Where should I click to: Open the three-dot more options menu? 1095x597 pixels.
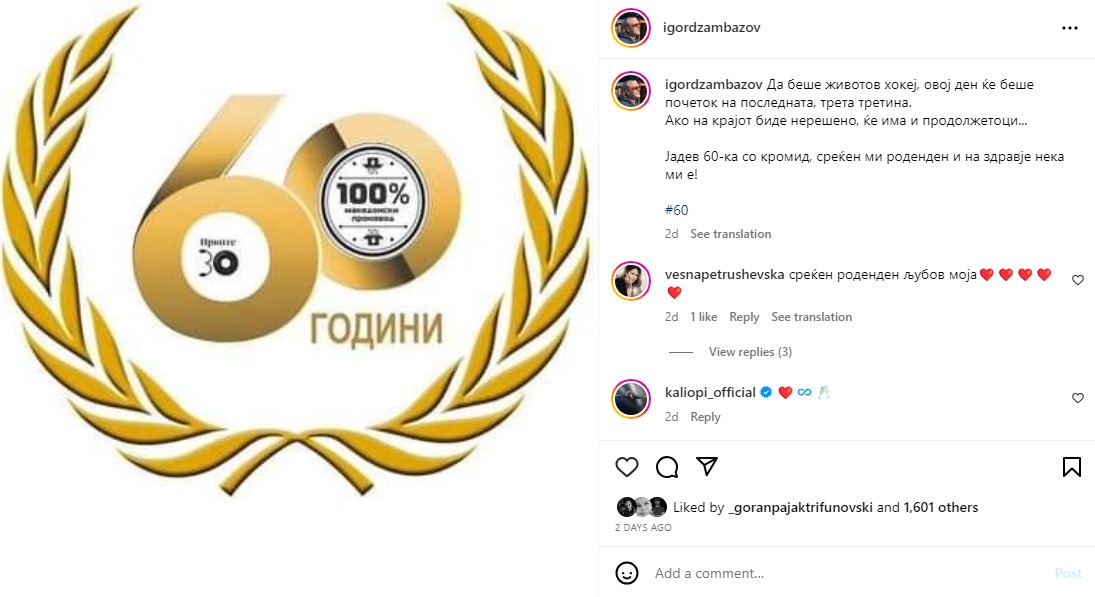pyautogui.click(x=1070, y=28)
